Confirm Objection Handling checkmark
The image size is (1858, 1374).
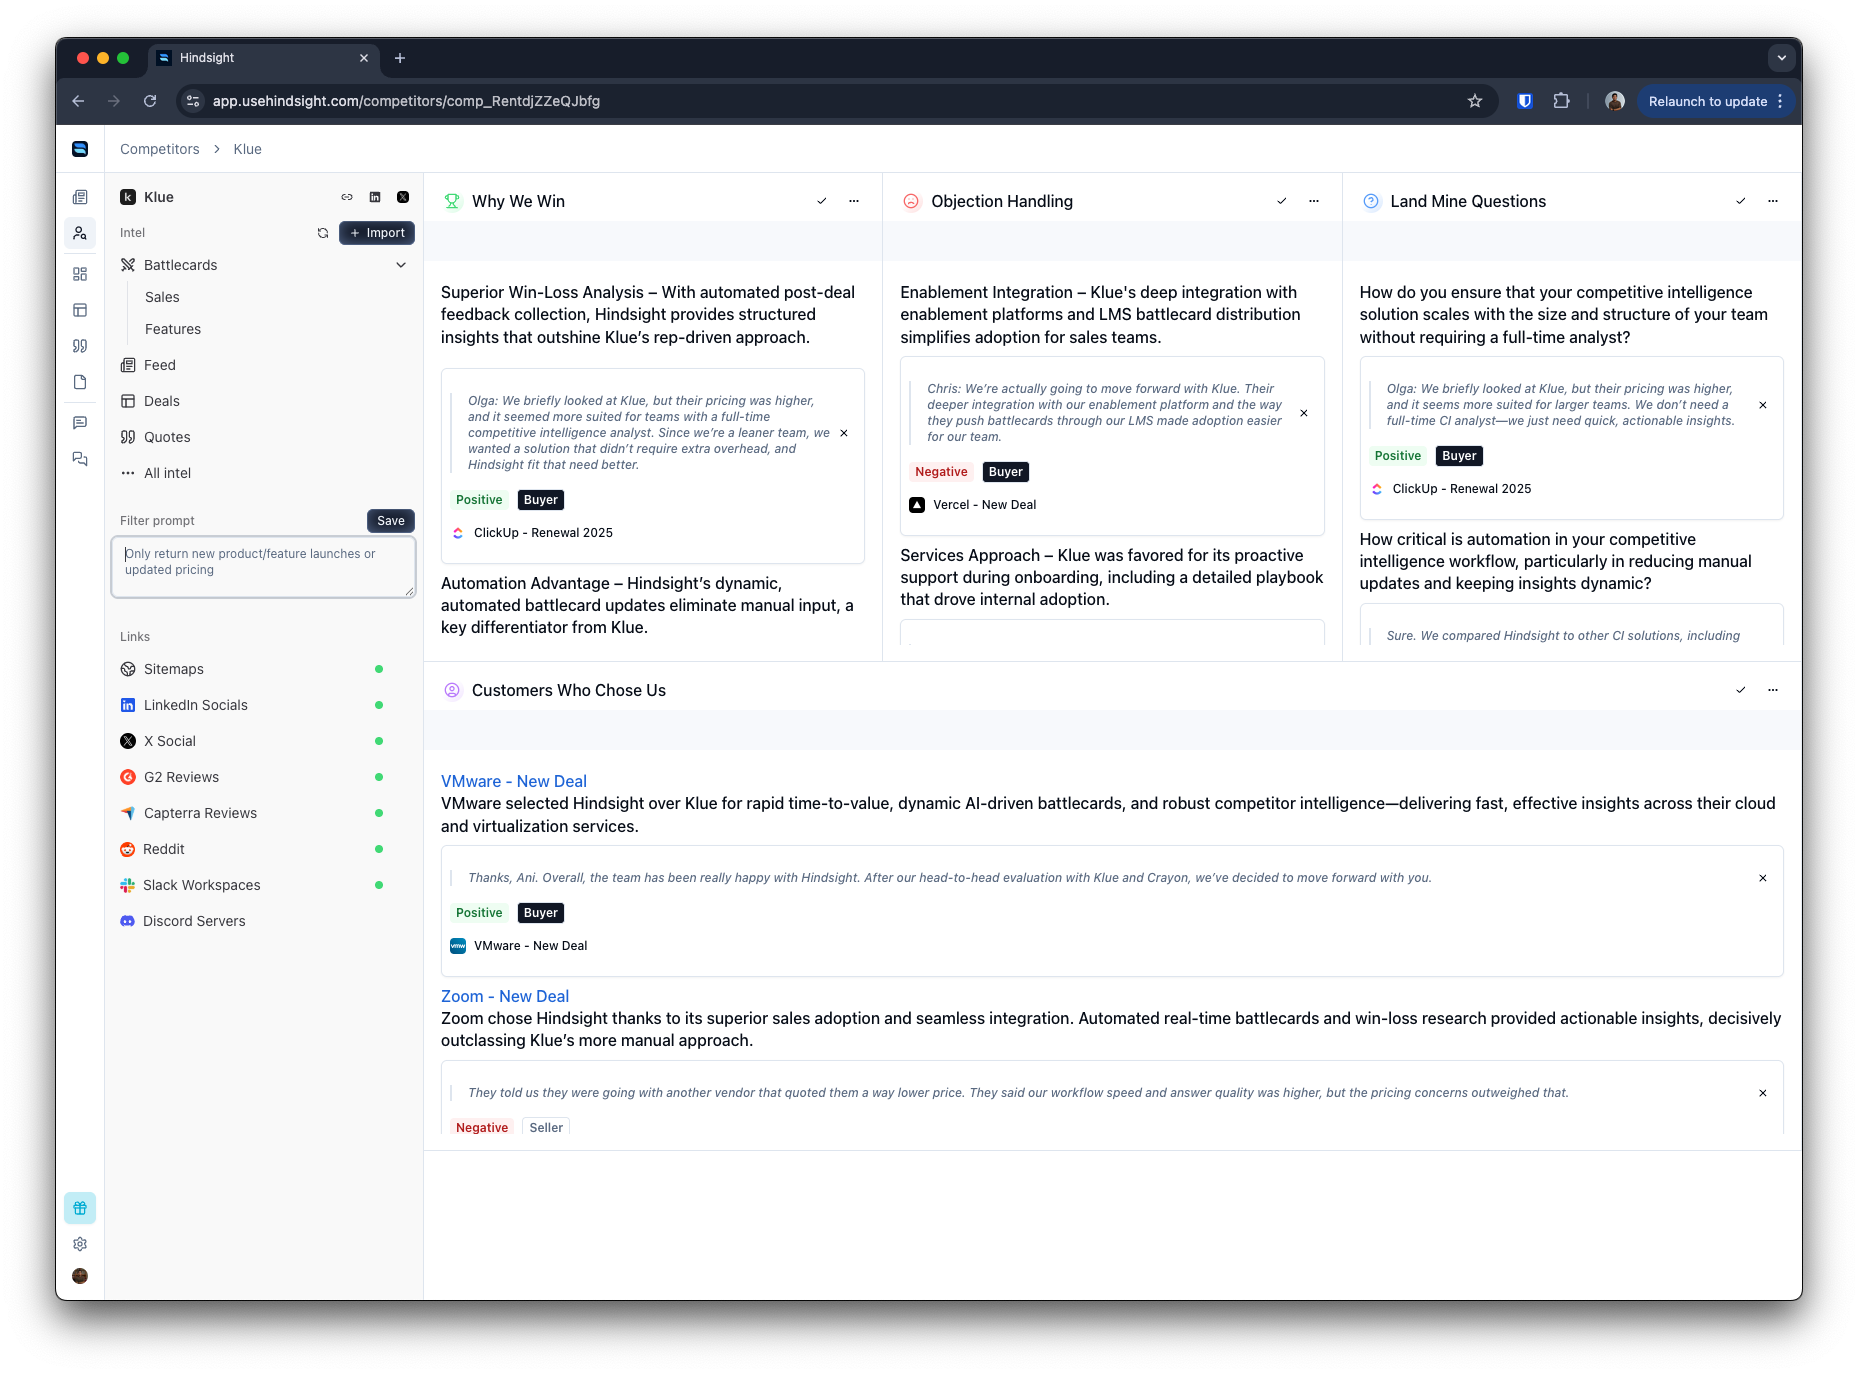pos(1282,201)
